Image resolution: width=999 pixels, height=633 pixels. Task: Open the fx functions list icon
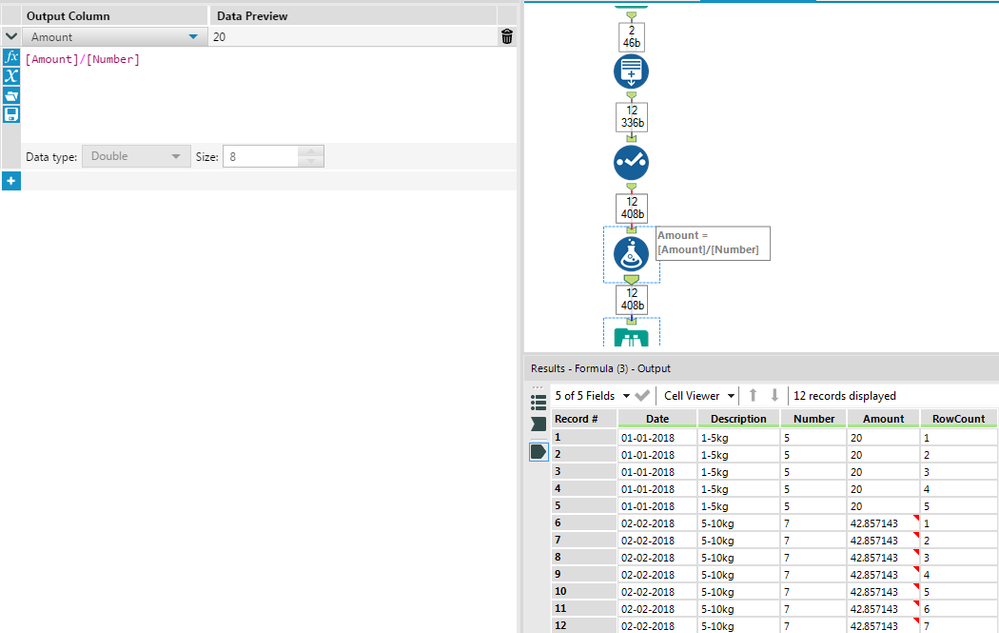click(11, 57)
